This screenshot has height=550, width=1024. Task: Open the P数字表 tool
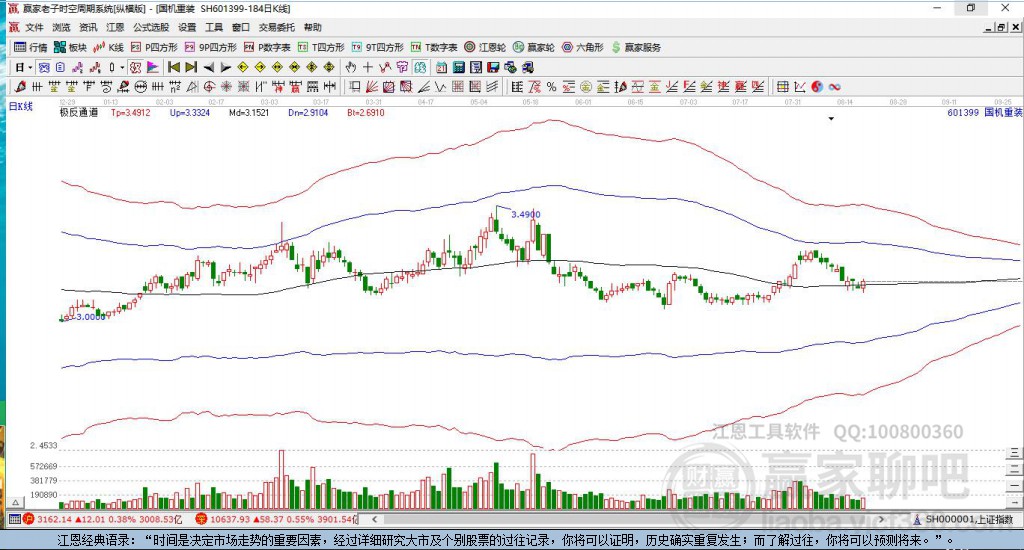point(267,47)
